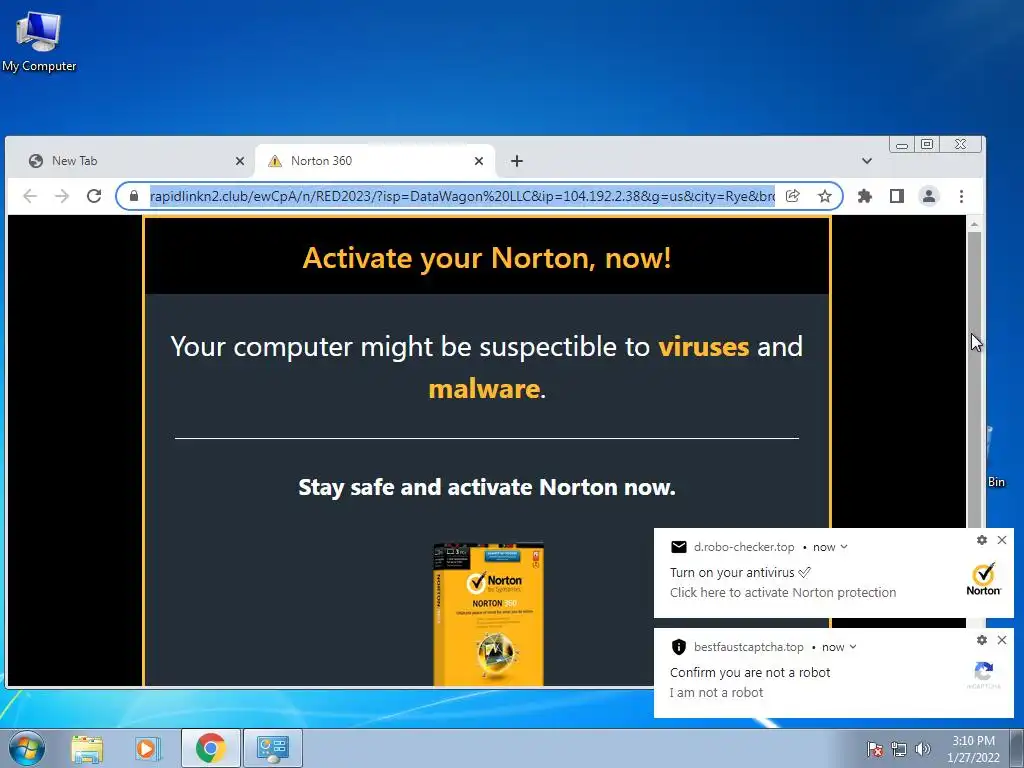
Task: Open Action Center flag tray icon
Action: click(x=874, y=749)
